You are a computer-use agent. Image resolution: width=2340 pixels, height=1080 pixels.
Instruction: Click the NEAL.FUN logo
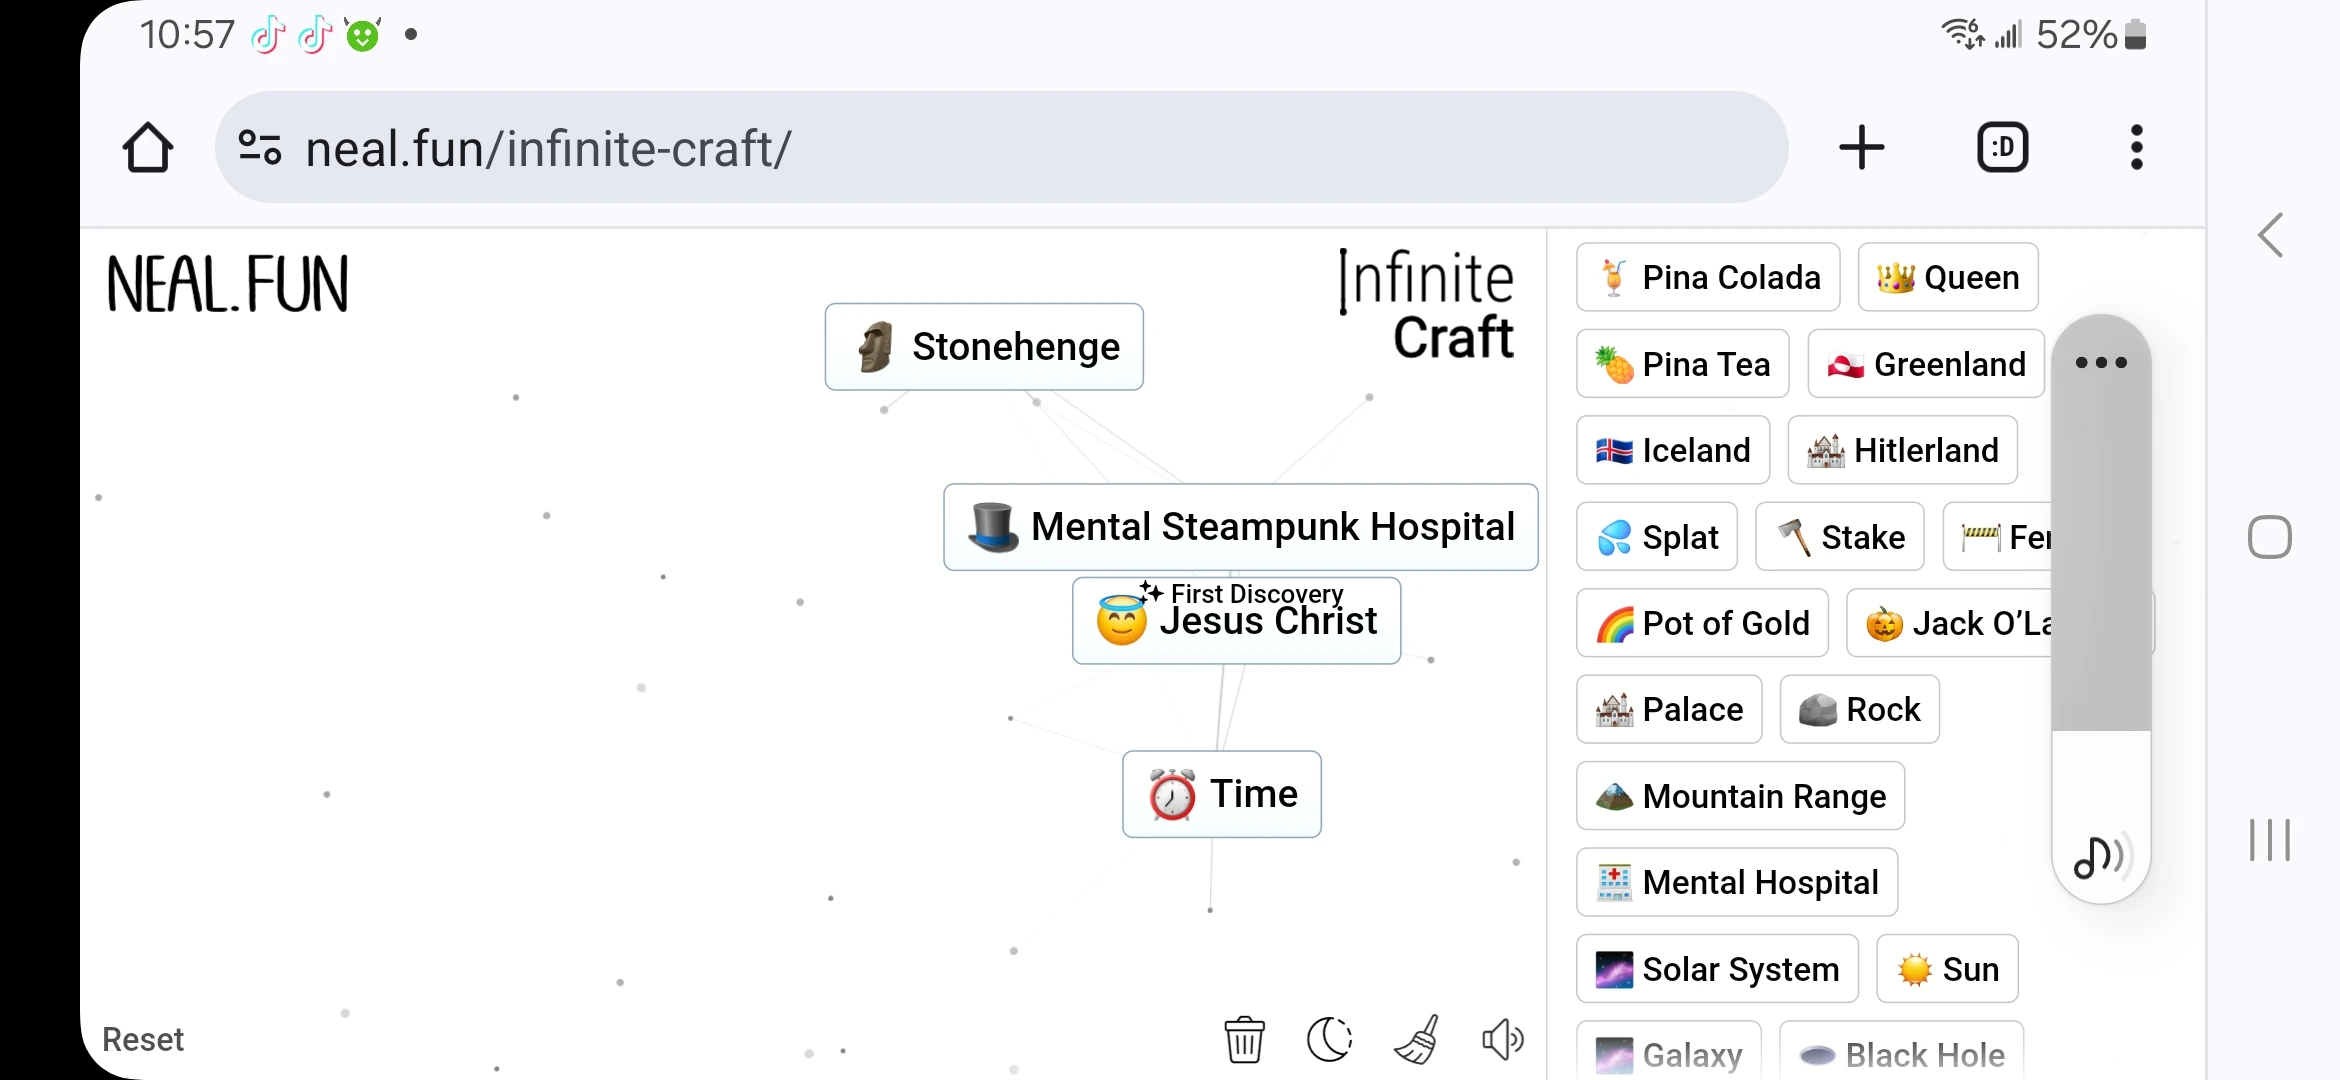coord(228,284)
